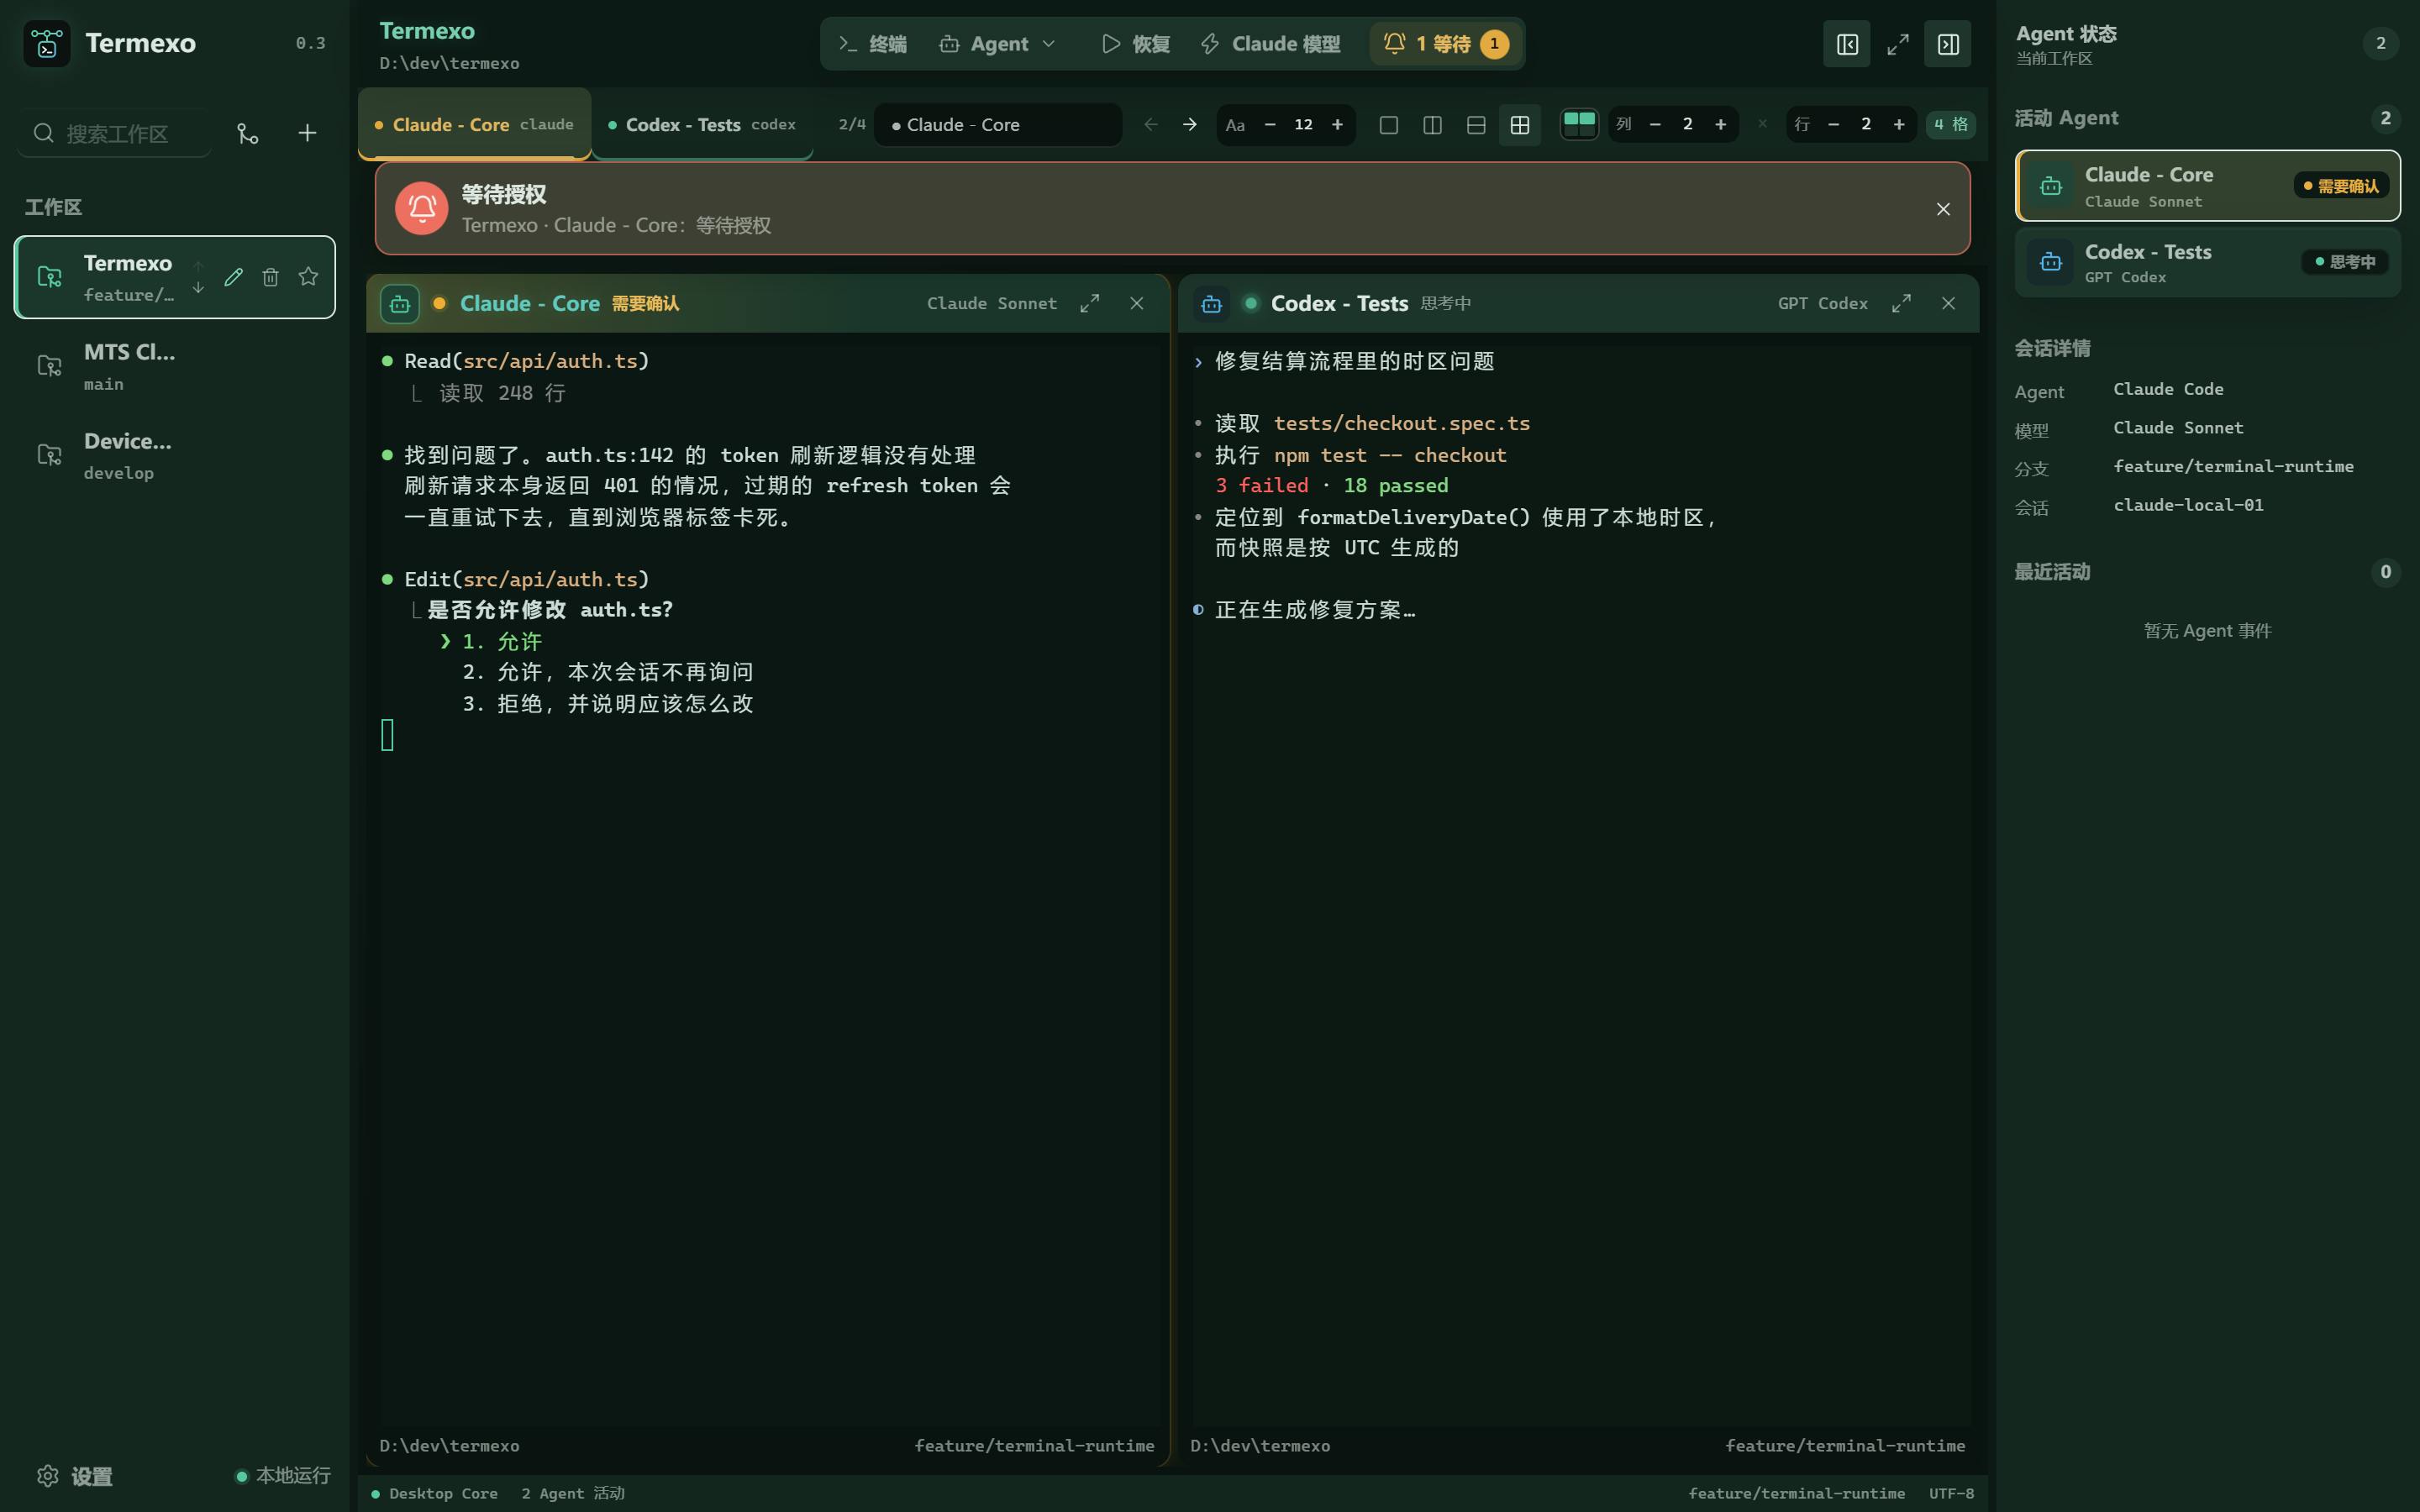Image resolution: width=2420 pixels, height=1512 pixels.
Task: Increase font size from 12
Action: pos(1337,125)
